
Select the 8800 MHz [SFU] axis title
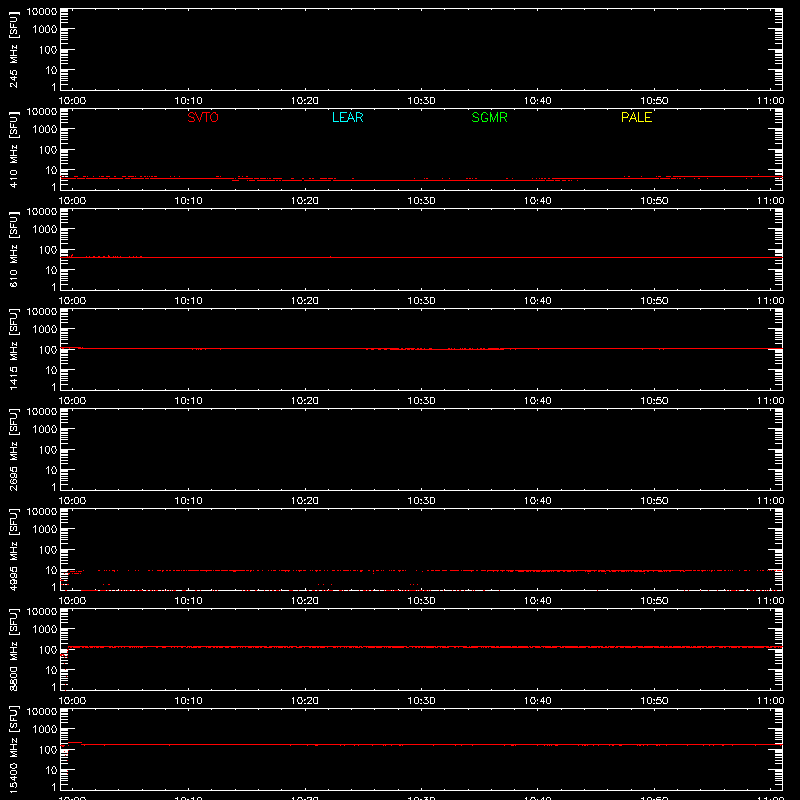13,650
